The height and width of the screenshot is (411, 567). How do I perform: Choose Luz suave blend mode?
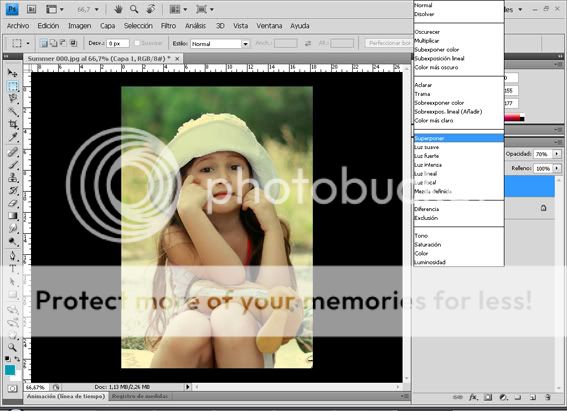pos(459,147)
